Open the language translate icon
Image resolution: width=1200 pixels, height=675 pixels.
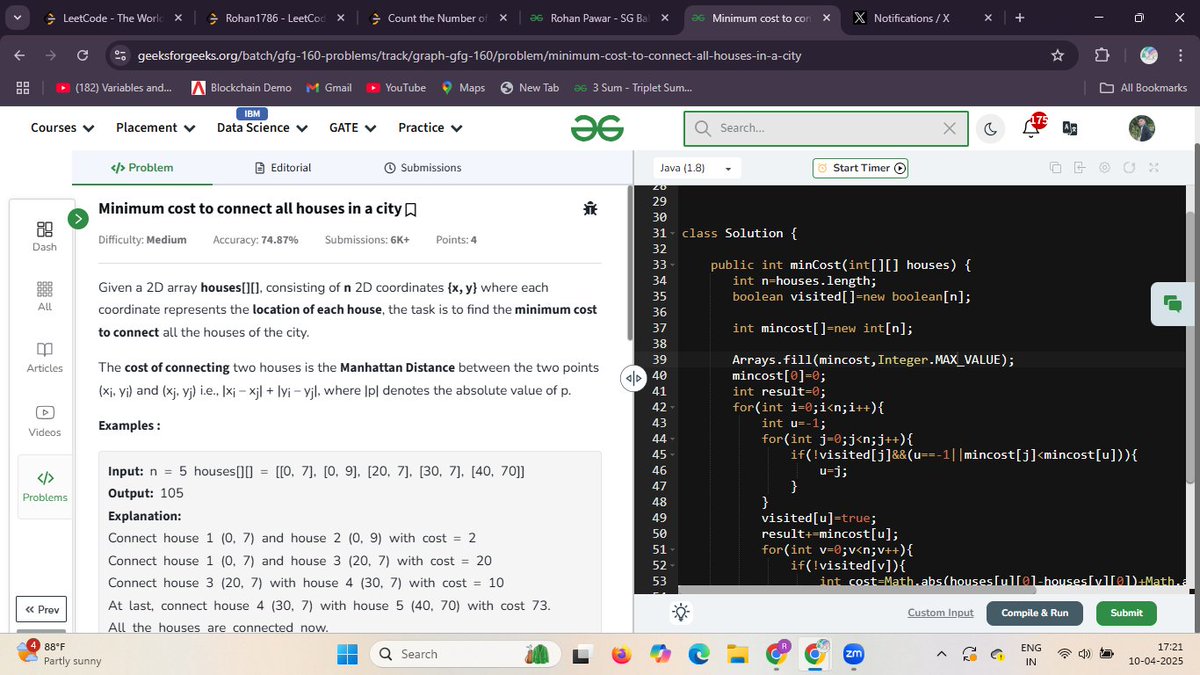coord(1070,128)
